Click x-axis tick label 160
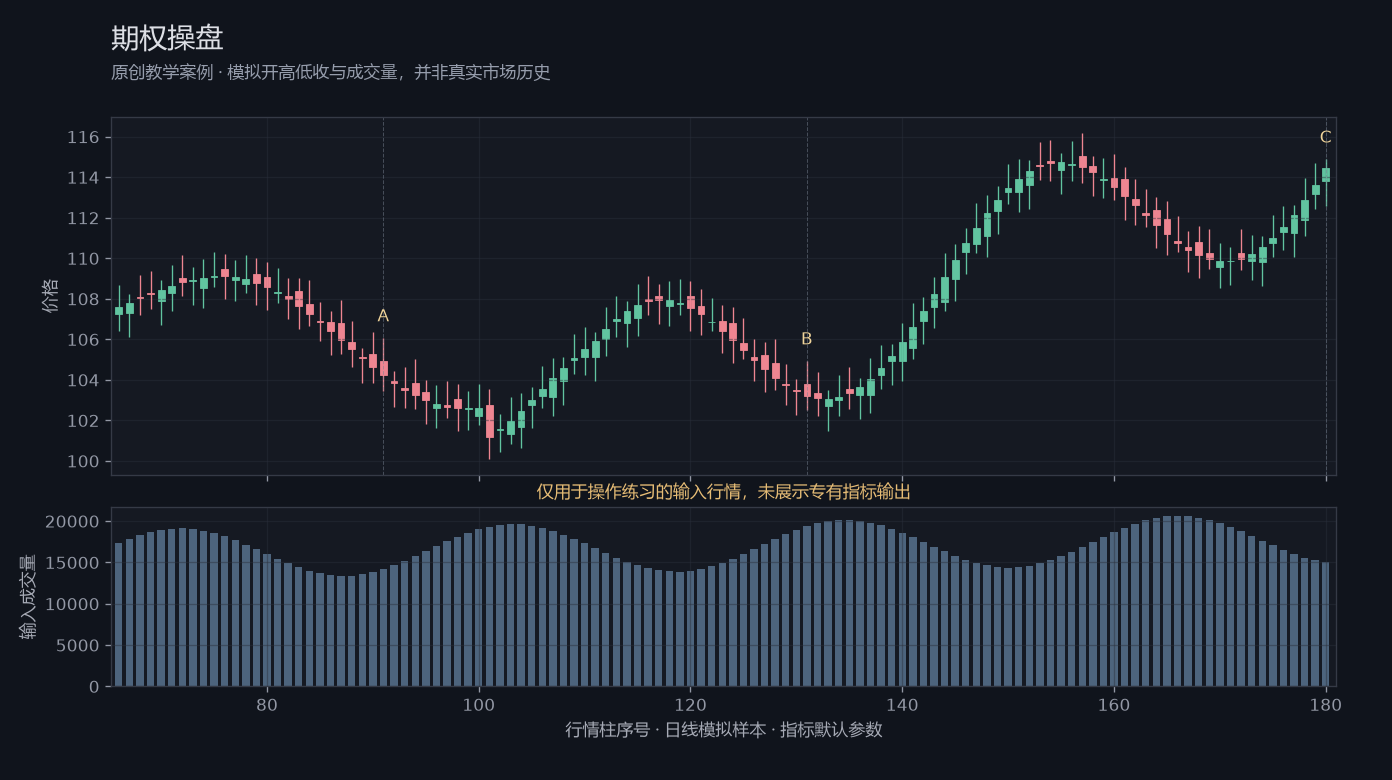The image size is (1392, 780). click(x=1114, y=704)
